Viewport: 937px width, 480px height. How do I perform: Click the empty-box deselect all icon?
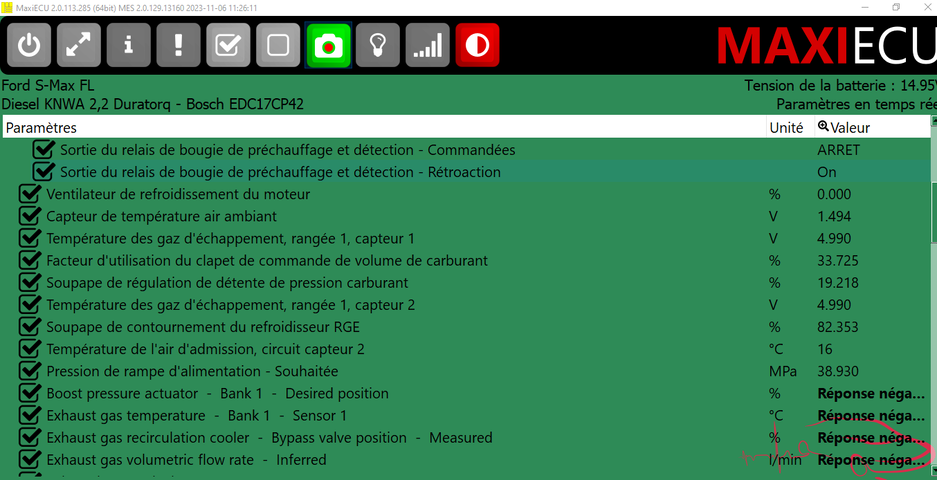pos(278,45)
